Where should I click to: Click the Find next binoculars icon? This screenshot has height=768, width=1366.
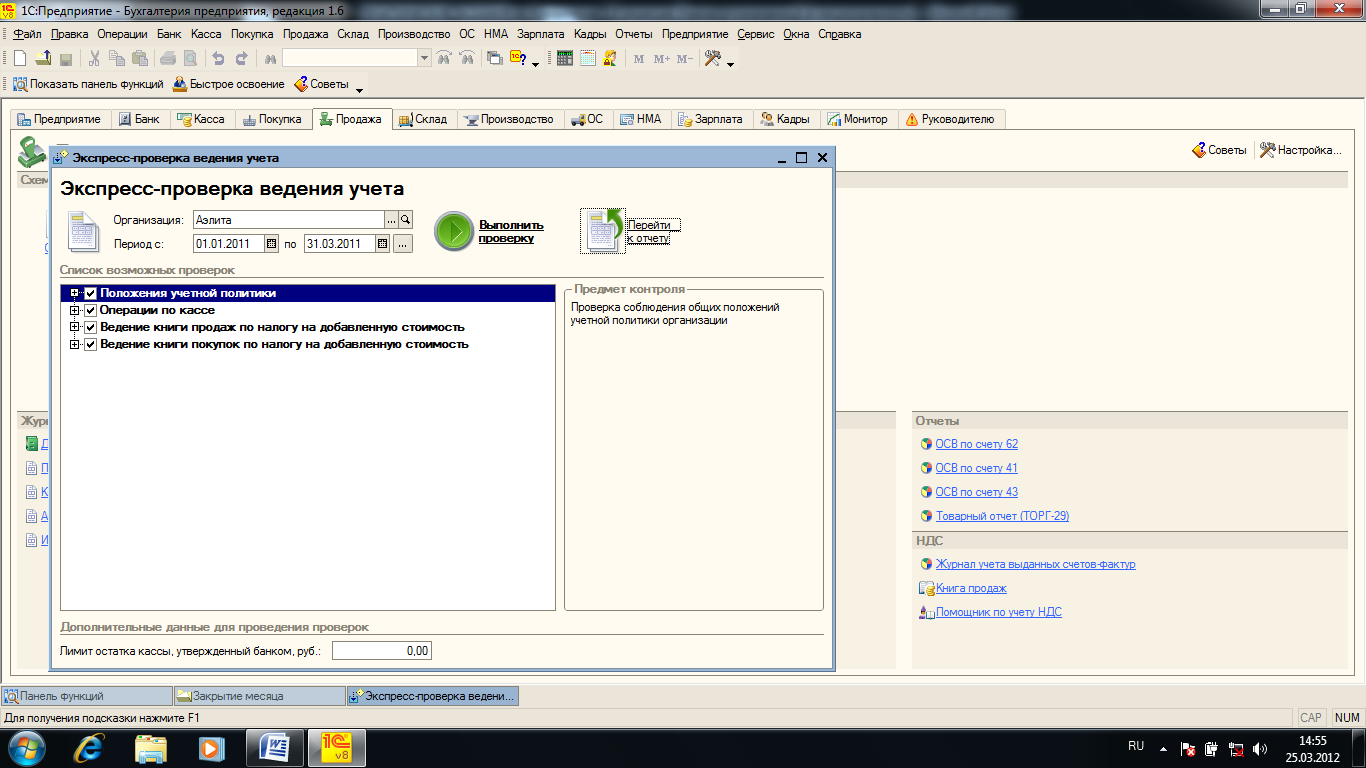444,59
